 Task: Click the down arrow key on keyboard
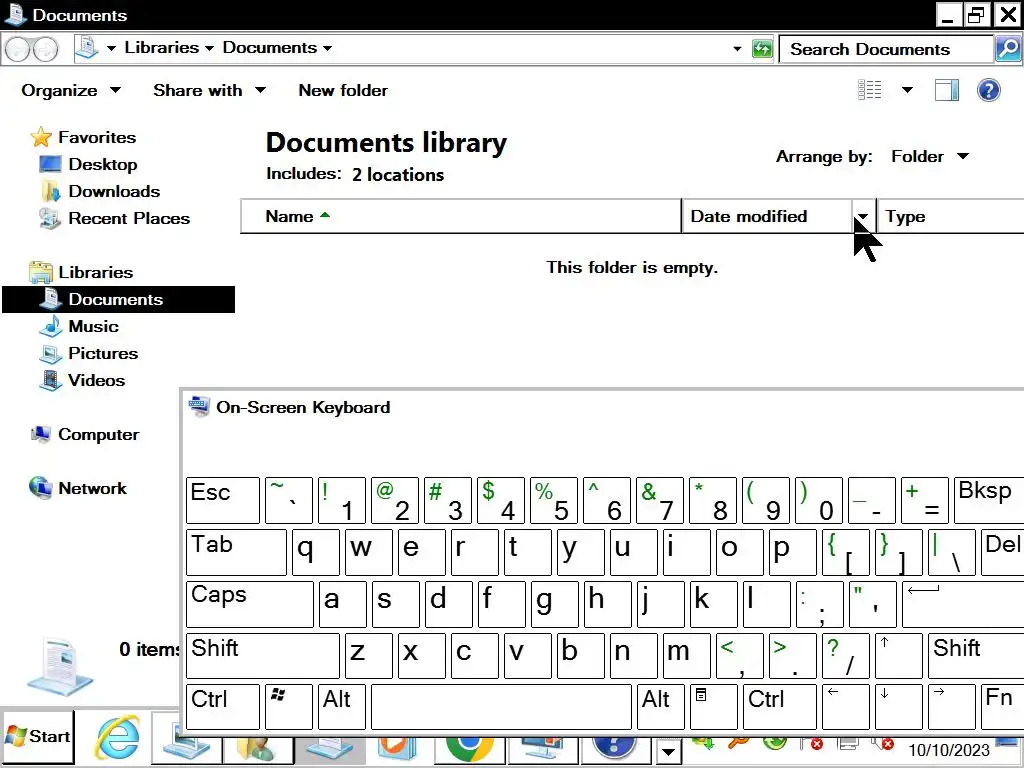(x=899, y=707)
